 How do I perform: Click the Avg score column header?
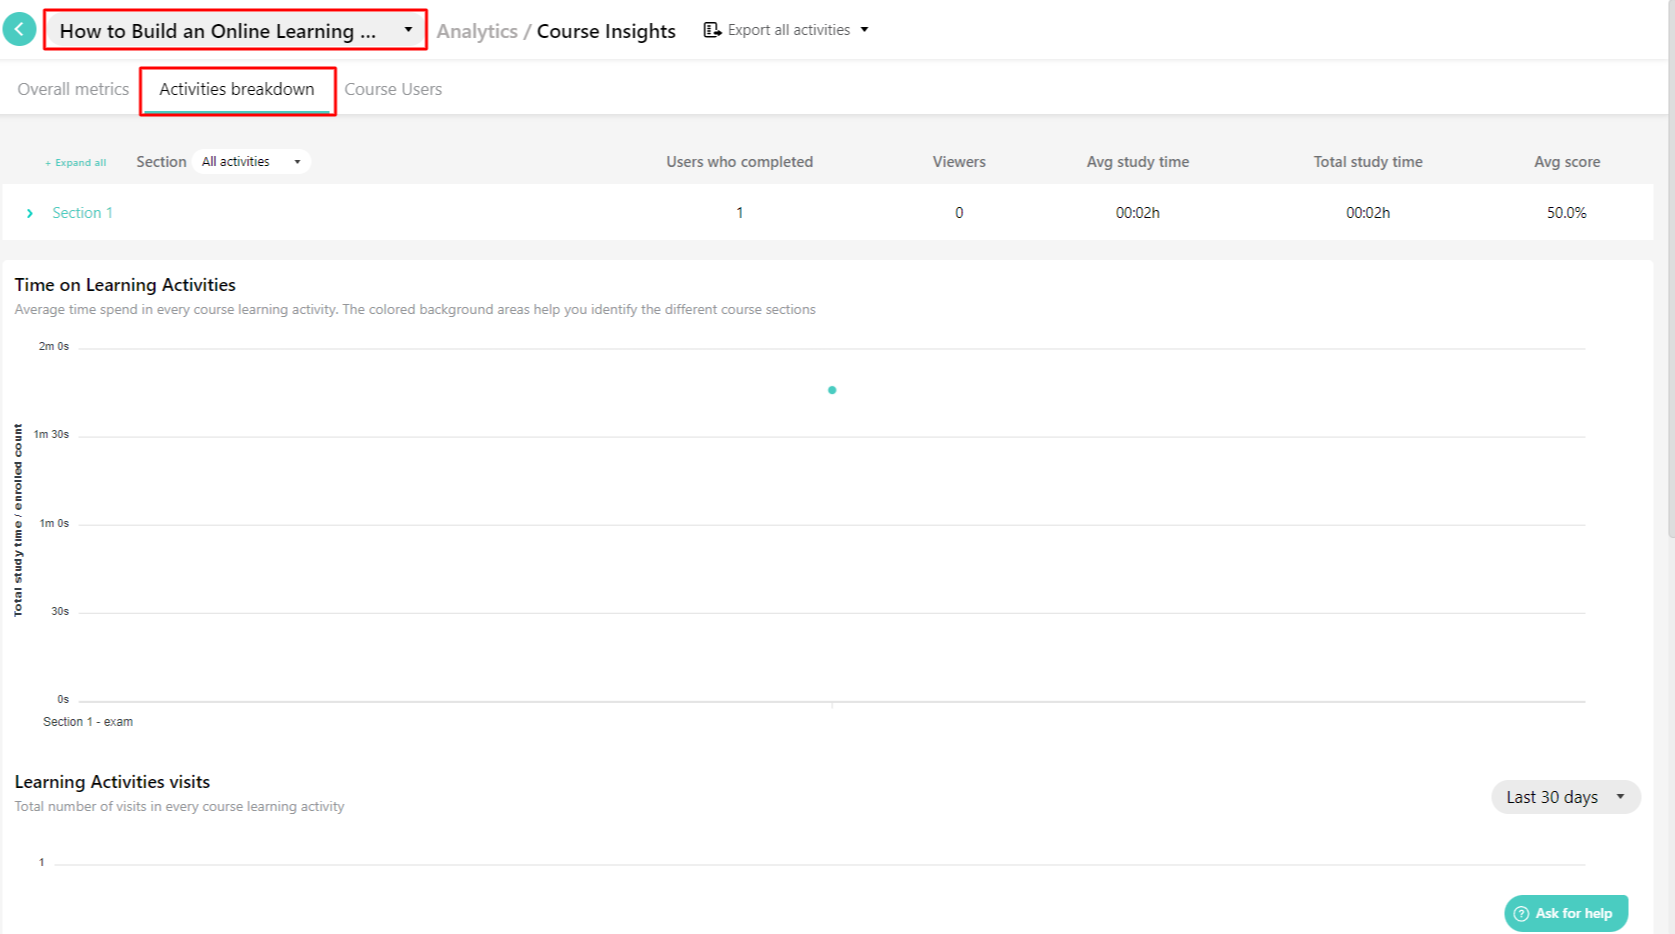click(x=1567, y=162)
